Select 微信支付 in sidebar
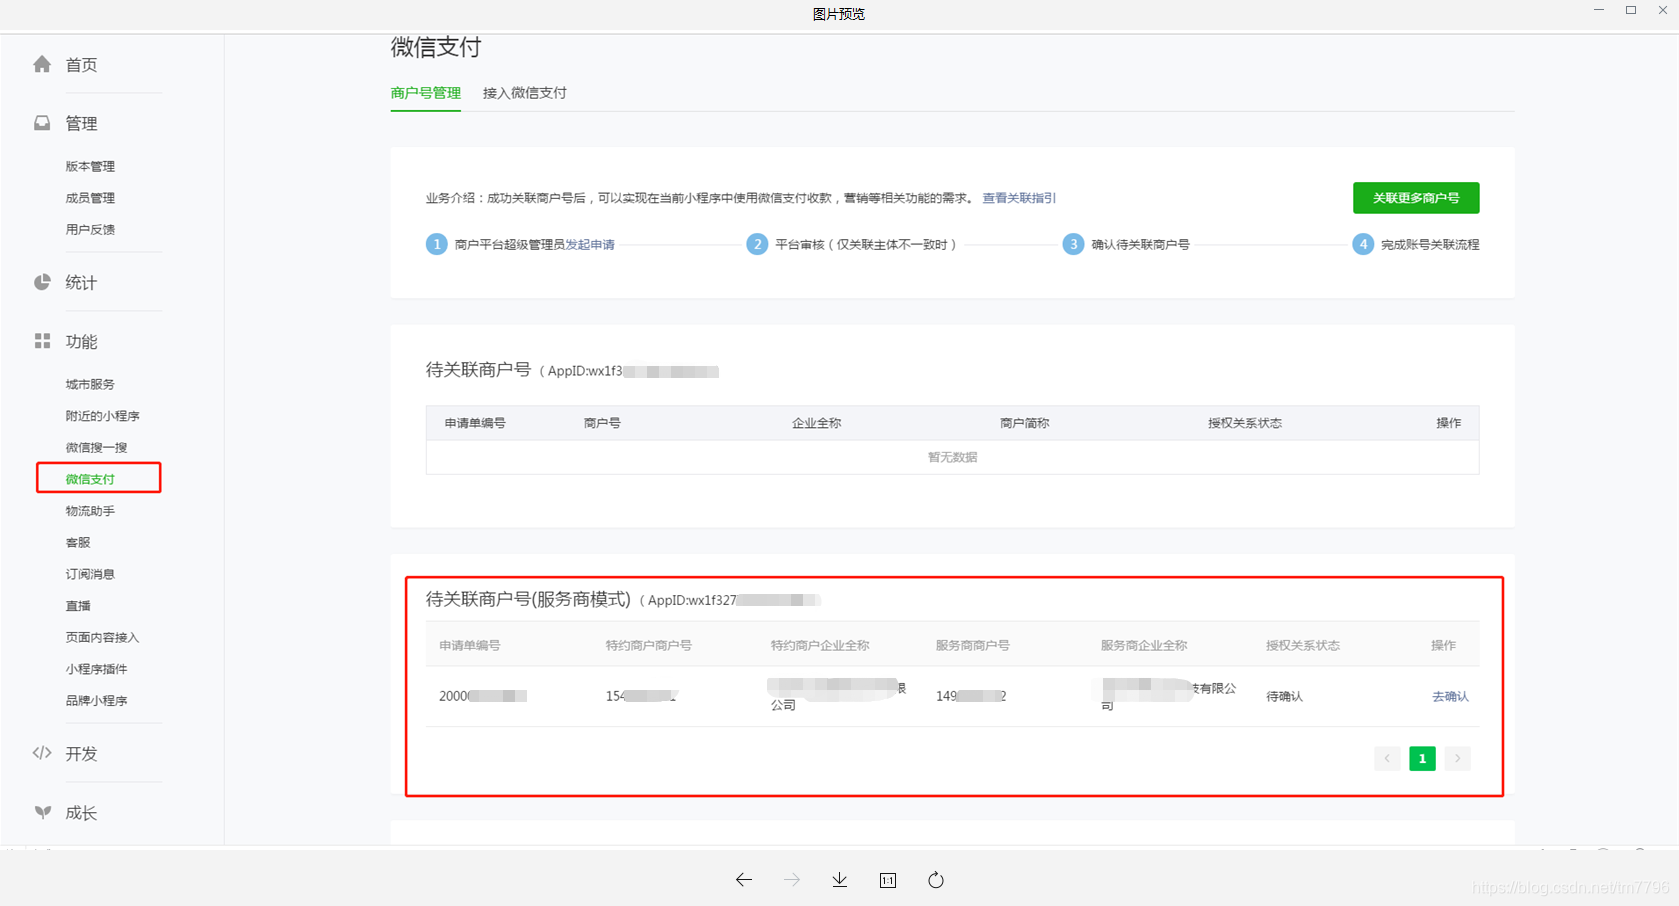This screenshot has height=906, width=1679. (x=90, y=479)
